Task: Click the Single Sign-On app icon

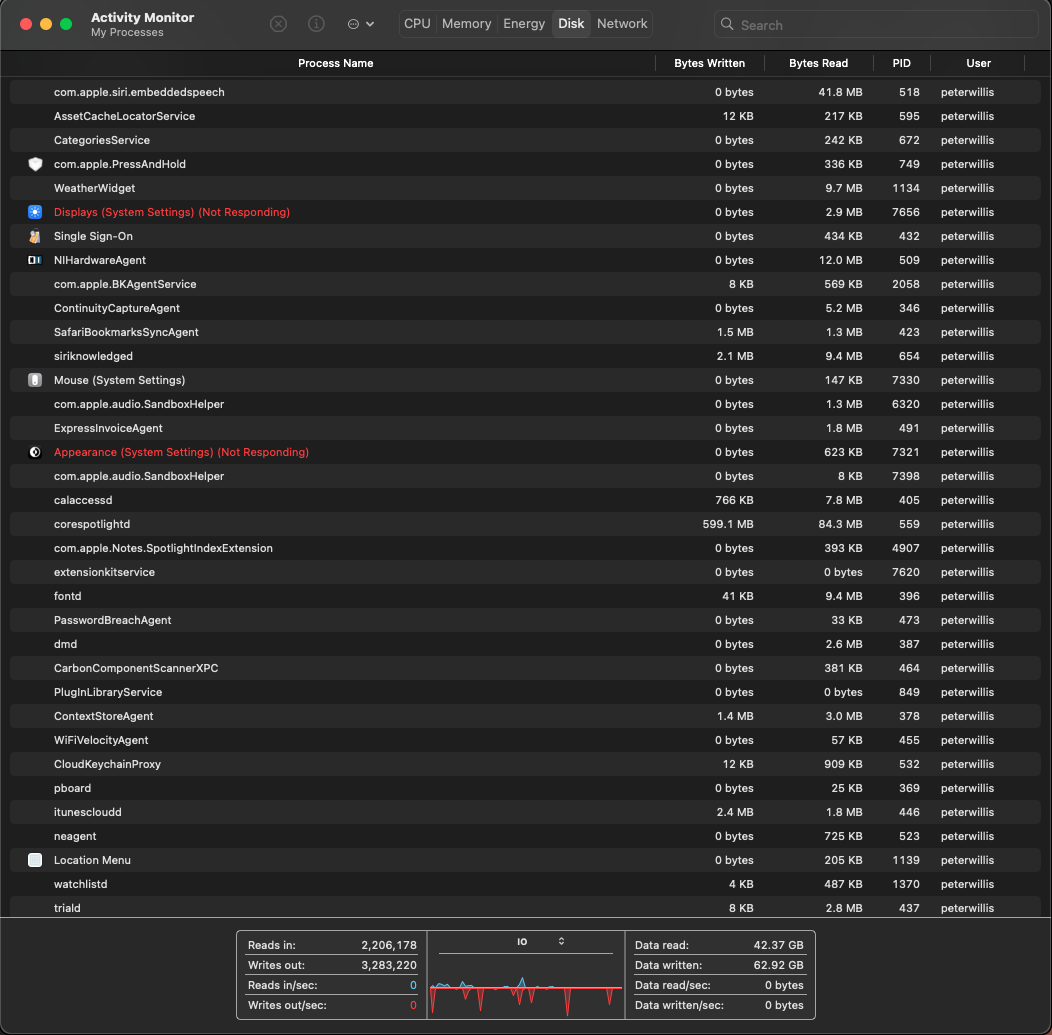Action: [35, 236]
